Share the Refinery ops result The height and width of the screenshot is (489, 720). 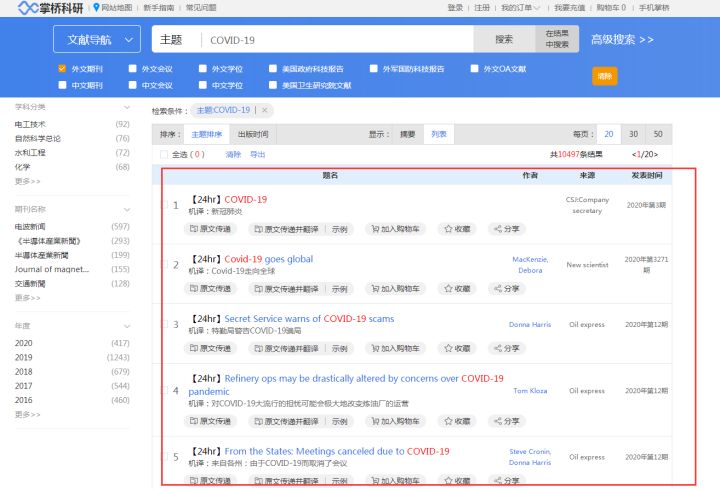[x=506, y=421]
